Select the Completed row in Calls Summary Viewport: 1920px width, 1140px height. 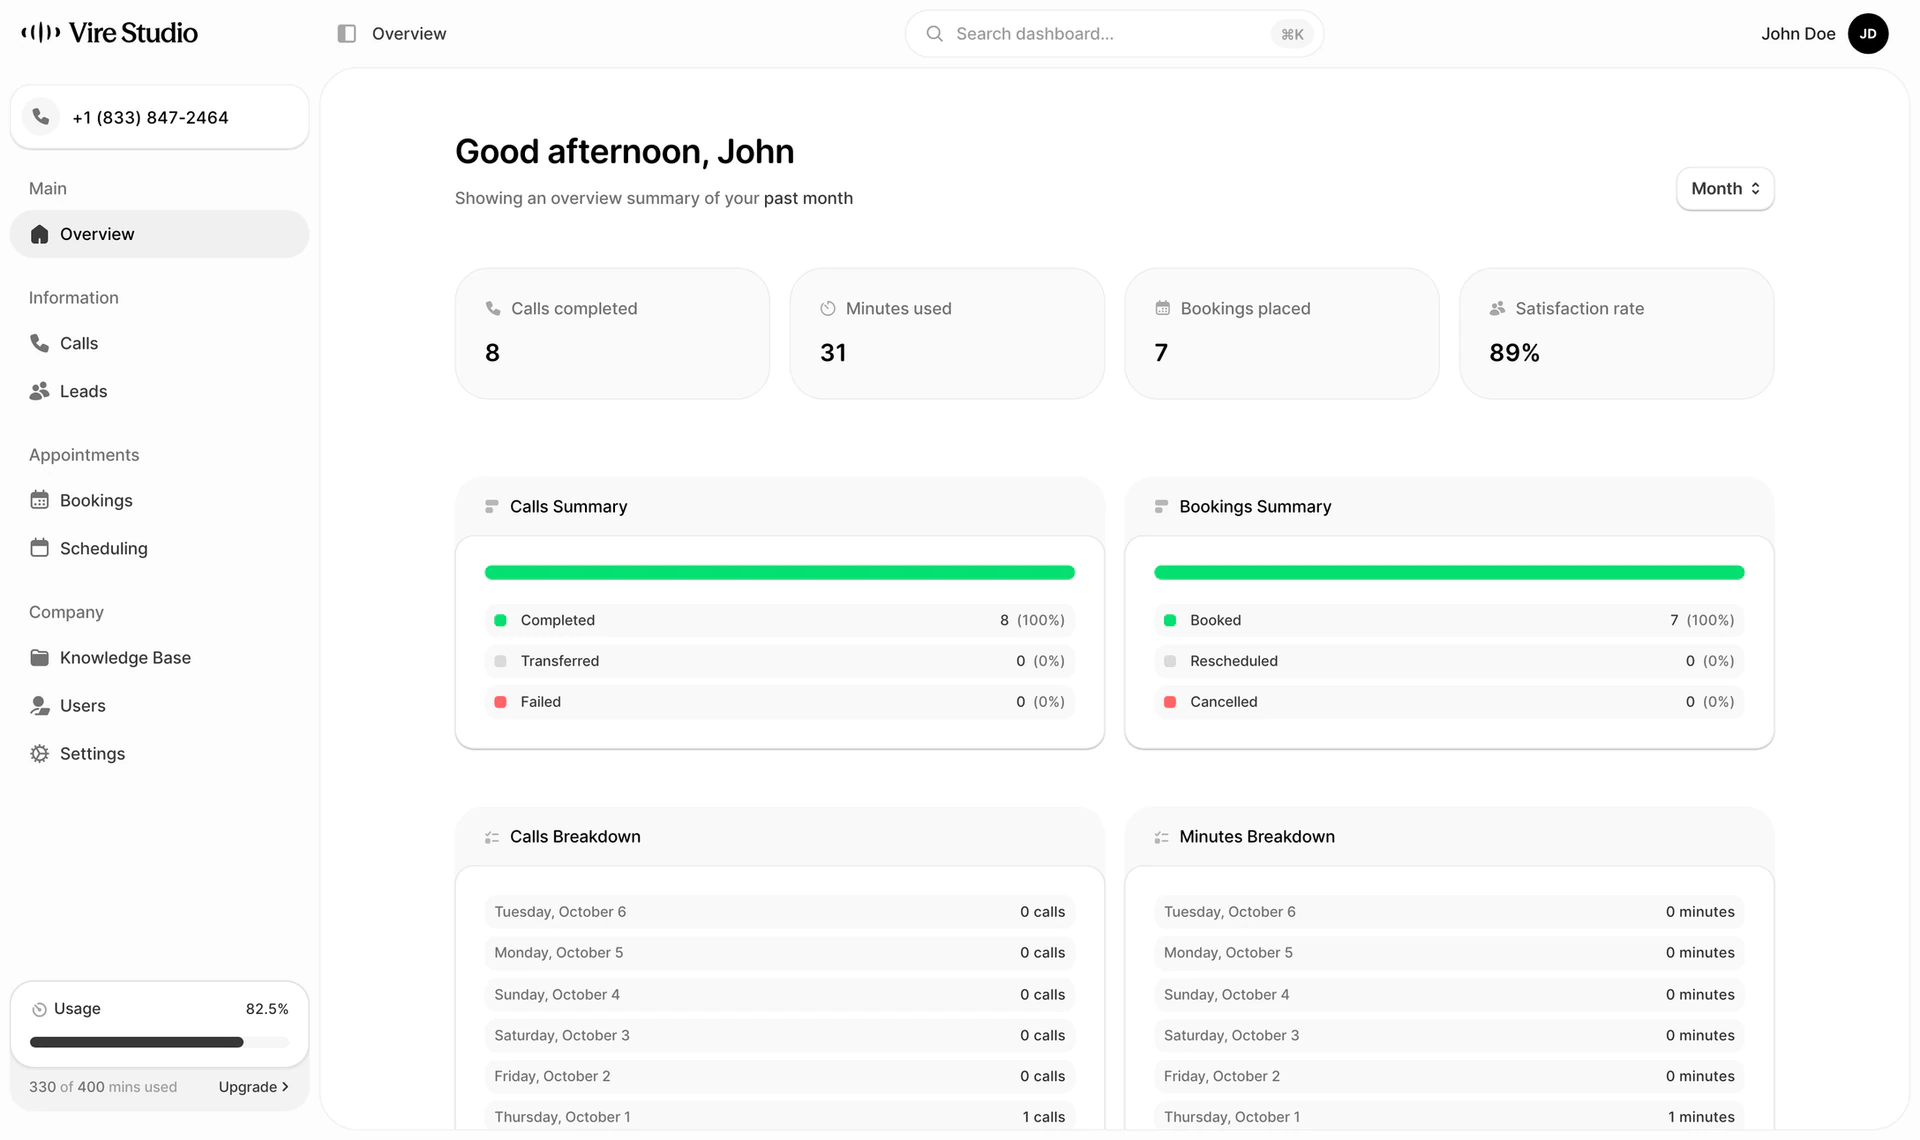click(x=779, y=620)
